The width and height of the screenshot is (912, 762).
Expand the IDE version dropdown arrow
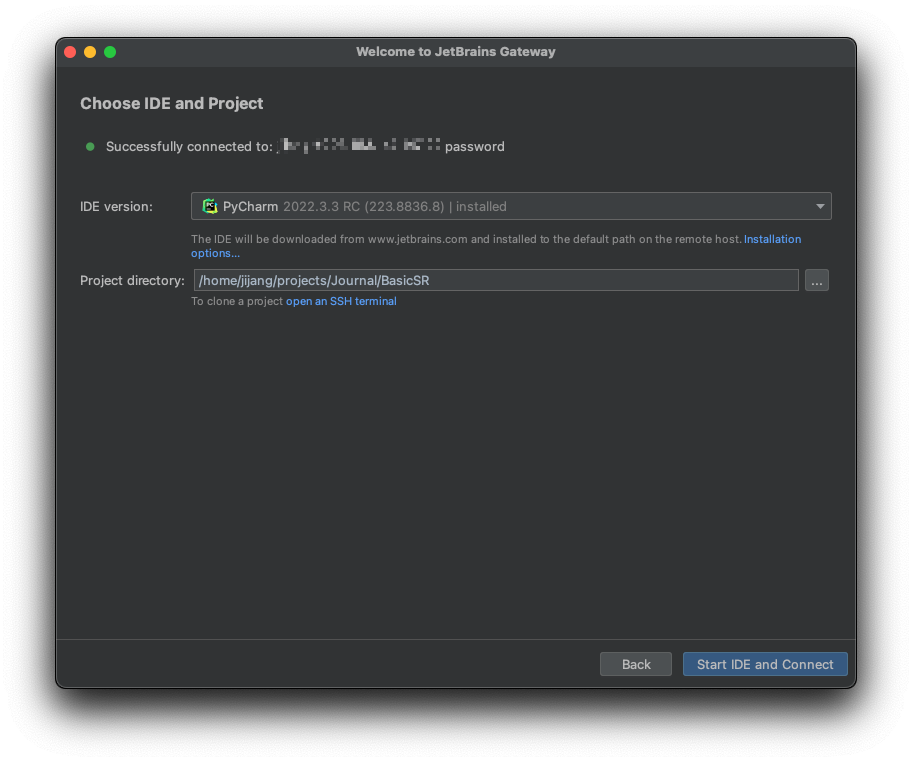[x=820, y=206]
